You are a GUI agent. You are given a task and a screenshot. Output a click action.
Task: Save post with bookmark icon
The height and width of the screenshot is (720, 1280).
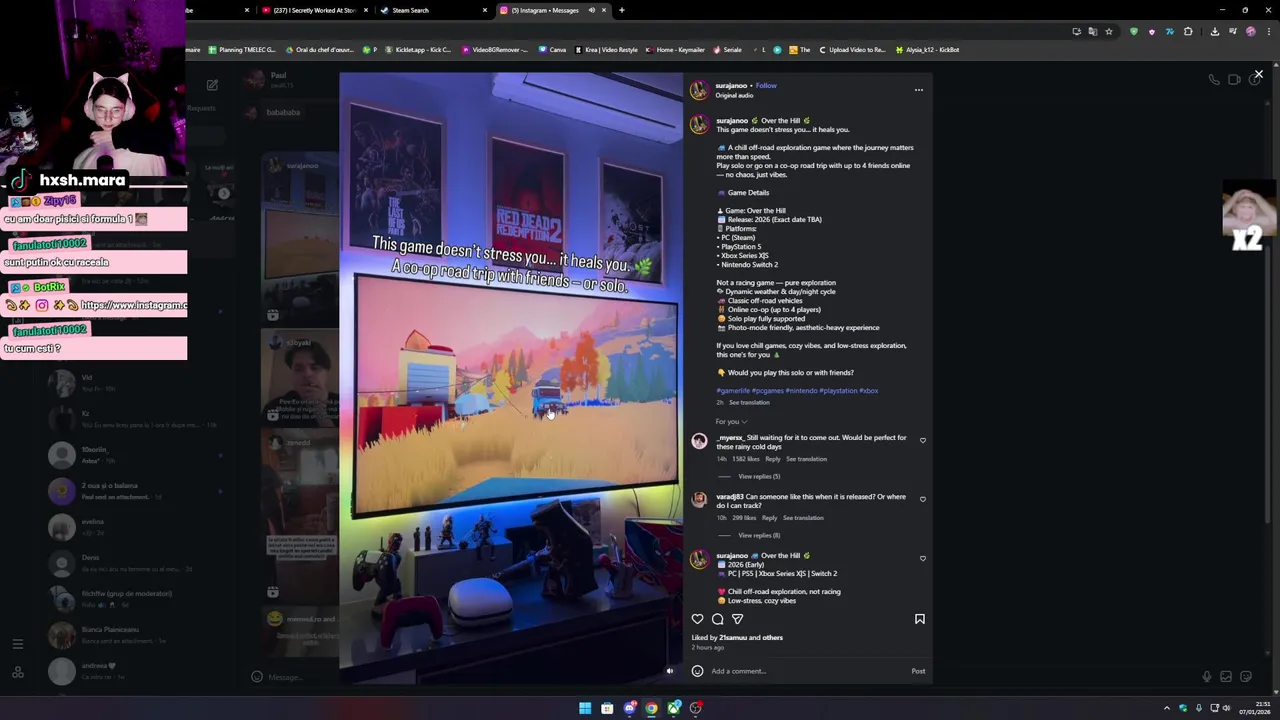tap(920, 619)
